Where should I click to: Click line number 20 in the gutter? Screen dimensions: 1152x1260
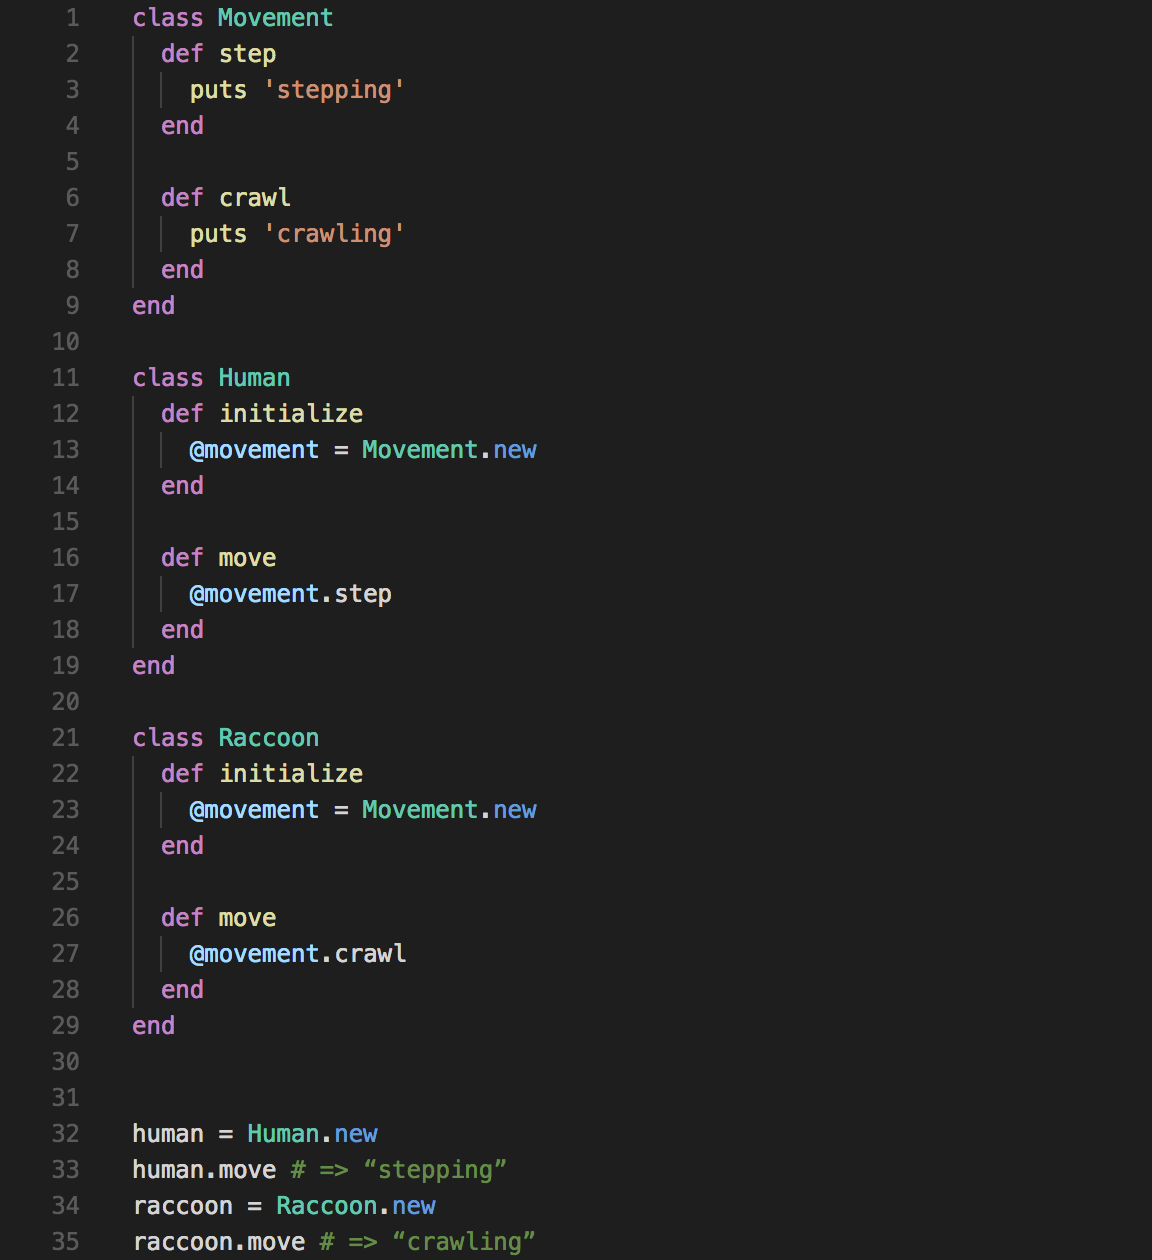pos(65,702)
